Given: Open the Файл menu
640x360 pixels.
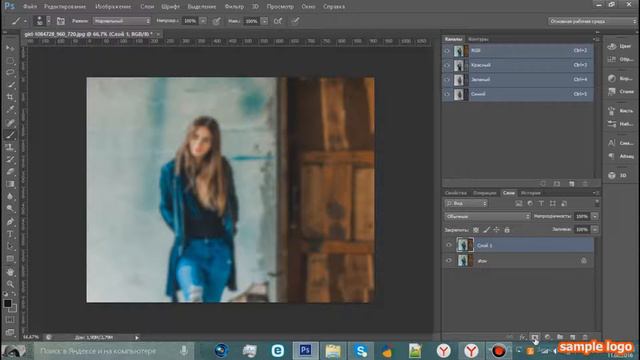Looking at the screenshot, I should click(x=30, y=7).
